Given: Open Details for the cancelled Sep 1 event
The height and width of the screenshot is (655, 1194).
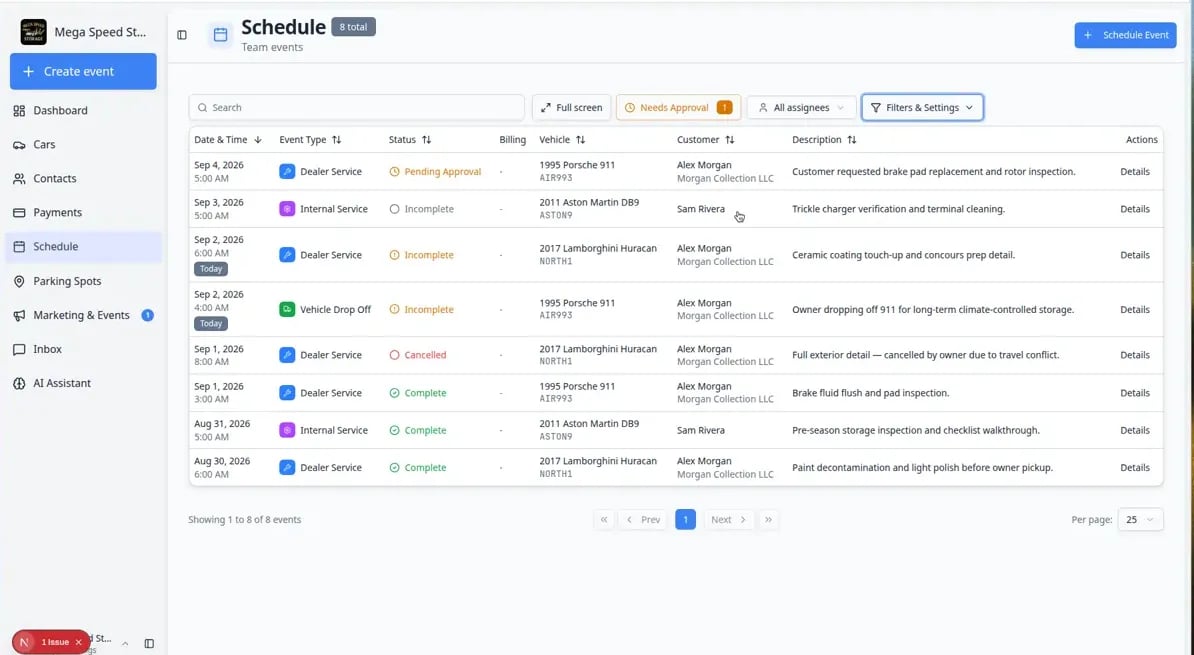Looking at the screenshot, I should pyautogui.click(x=1135, y=355).
